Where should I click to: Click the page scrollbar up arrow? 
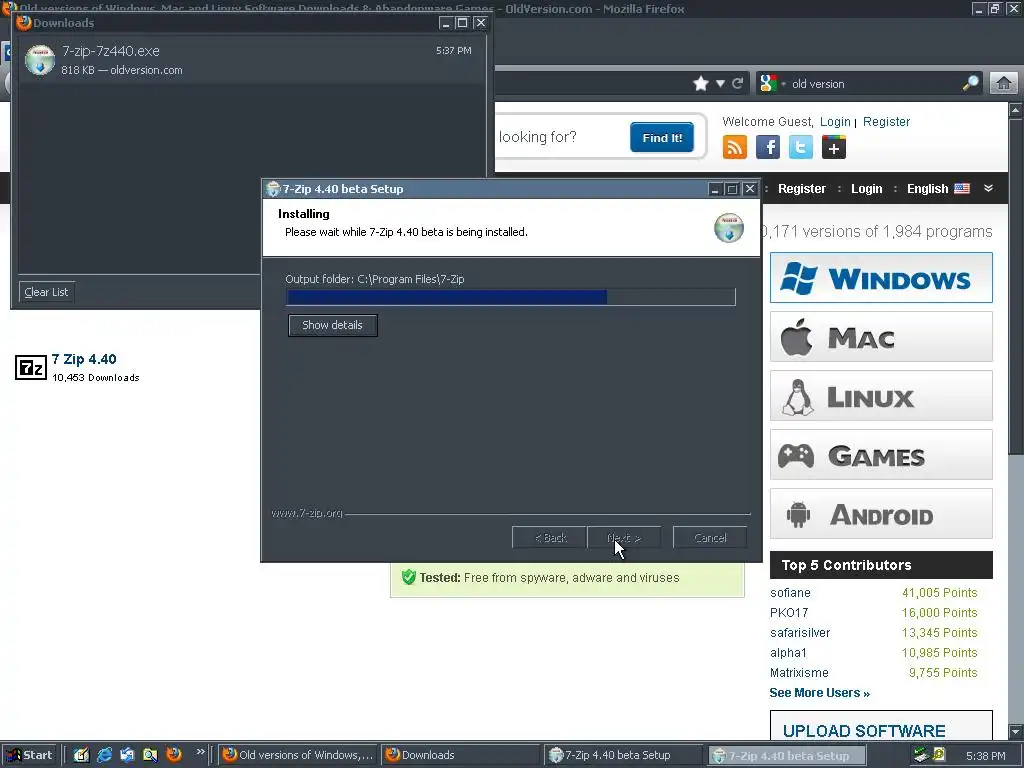1016,111
